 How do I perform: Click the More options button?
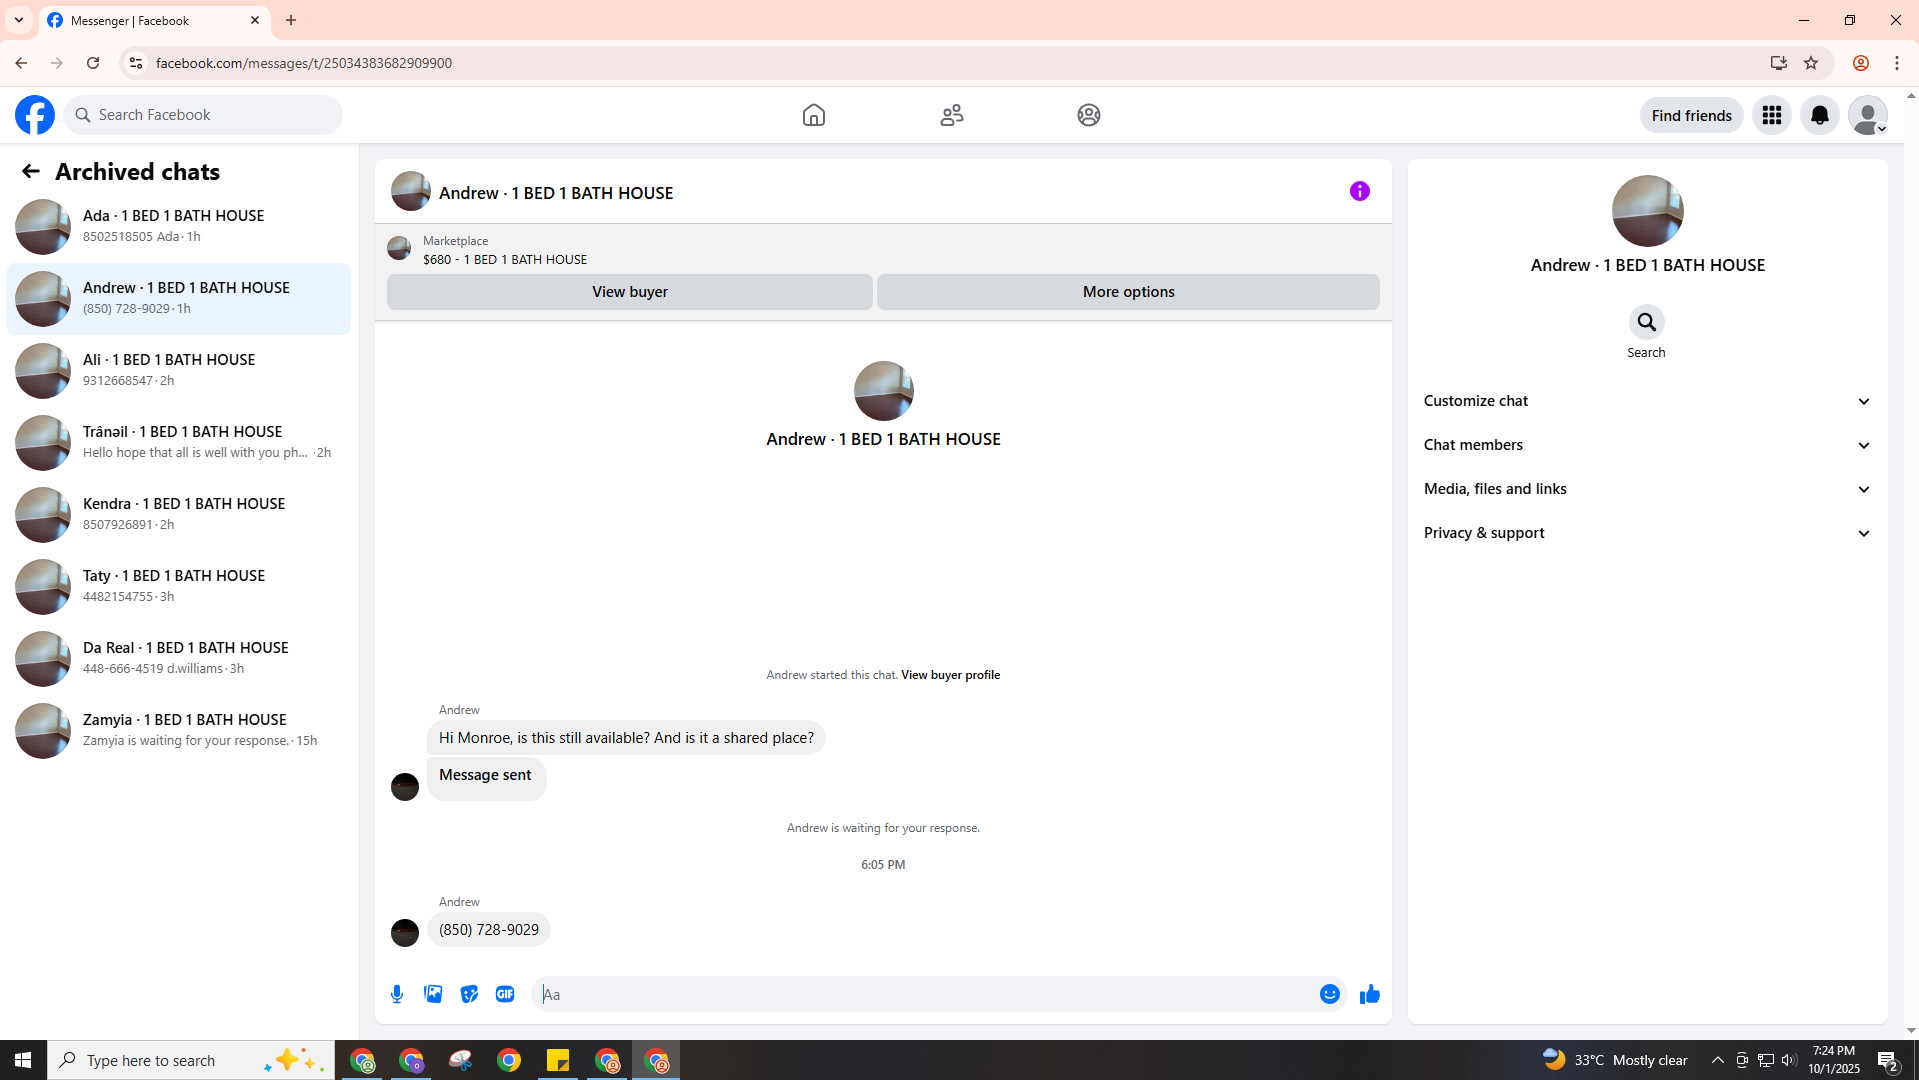1128,292
